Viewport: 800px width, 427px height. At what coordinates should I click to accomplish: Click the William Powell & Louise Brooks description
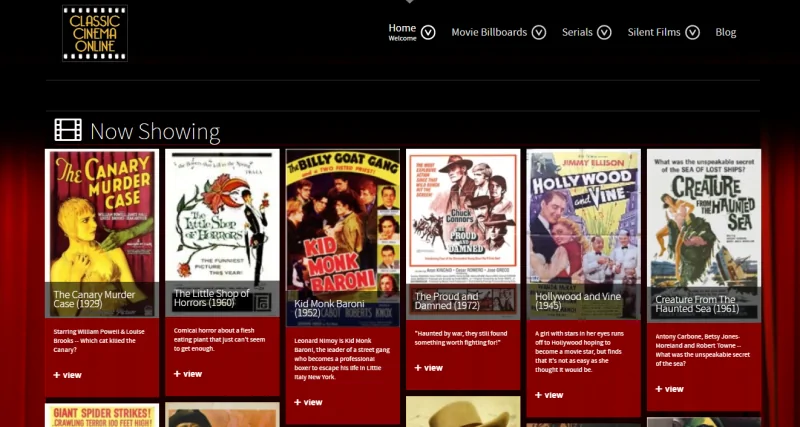(99, 341)
